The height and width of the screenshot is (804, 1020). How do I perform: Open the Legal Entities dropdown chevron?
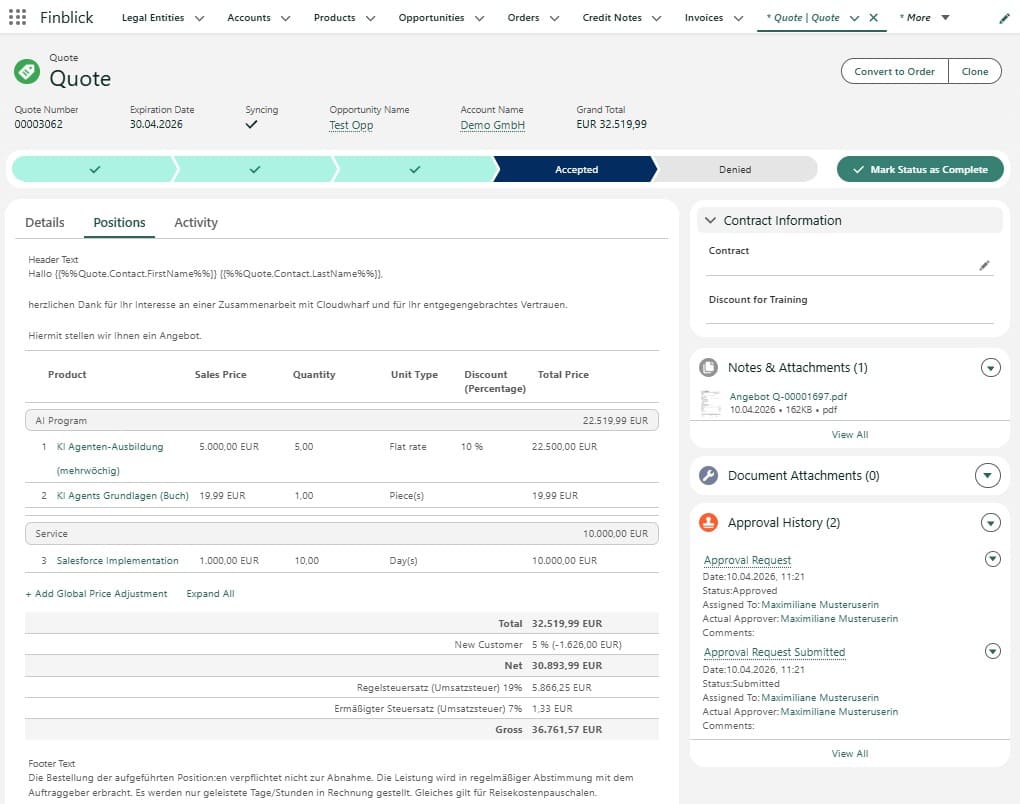(x=200, y=18)
